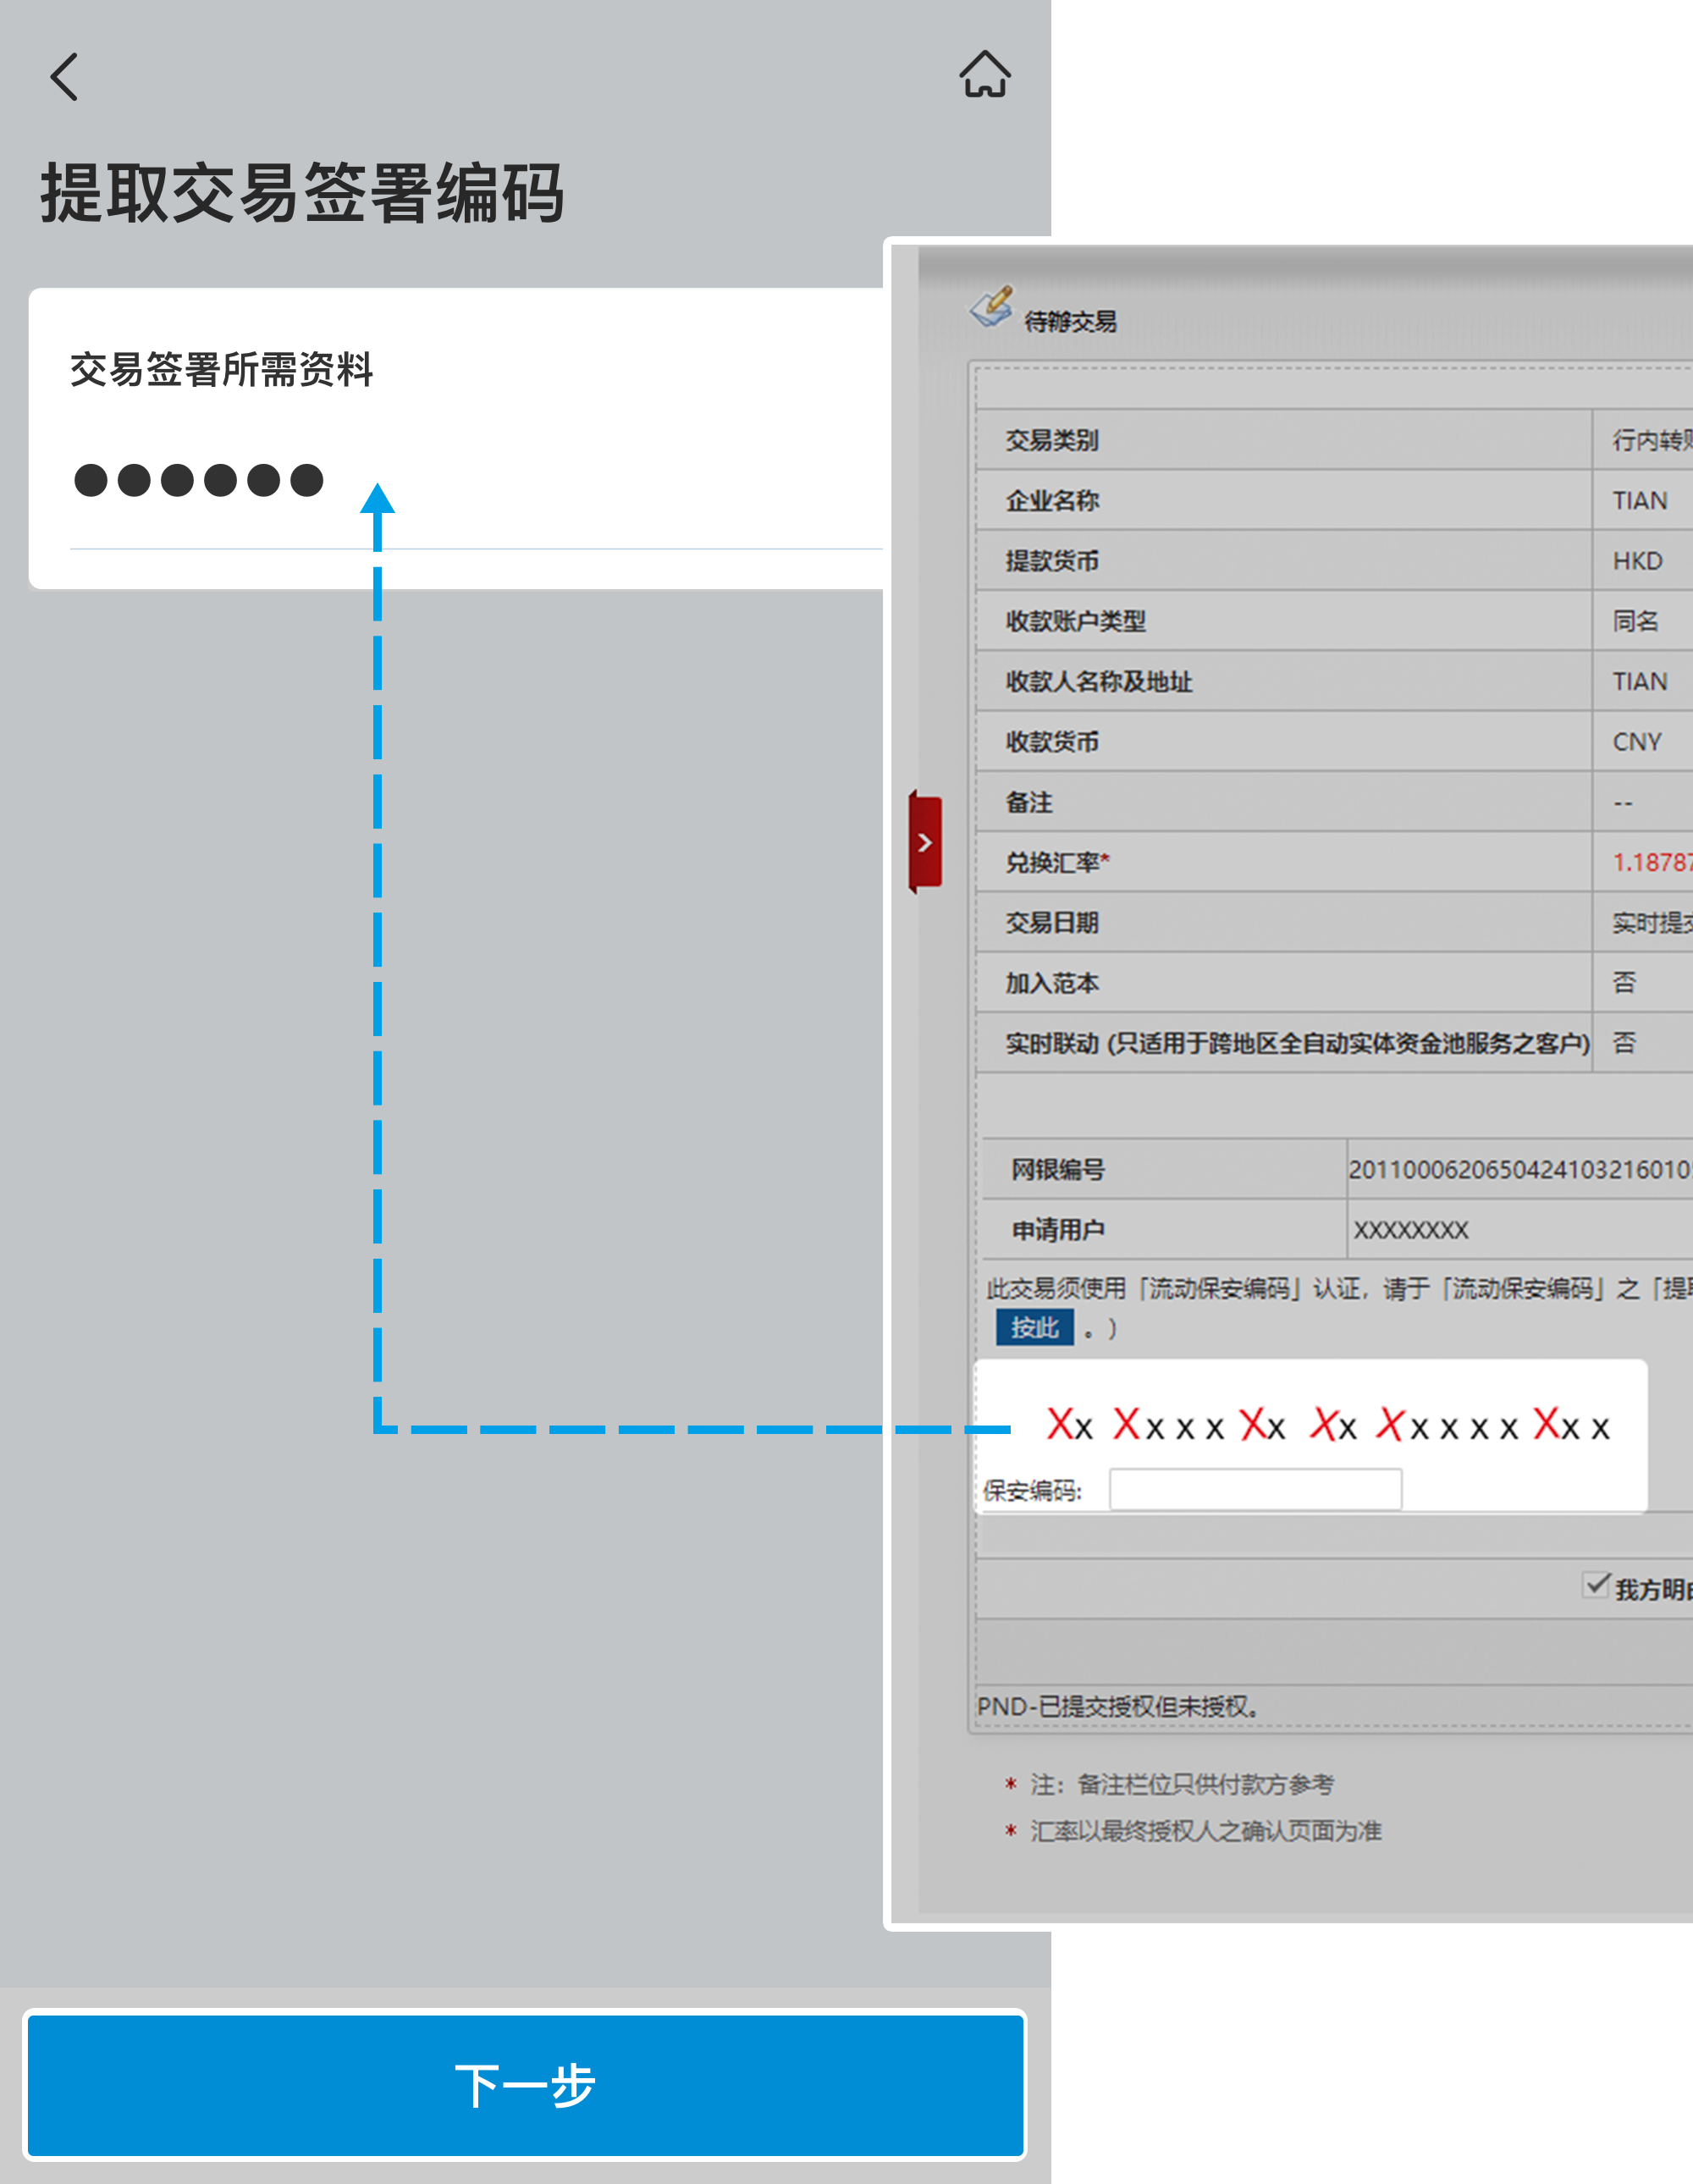Tap the masked transaction signing data field
Viewport: 1693px width, 2184px height.
[x=200, y=480]
